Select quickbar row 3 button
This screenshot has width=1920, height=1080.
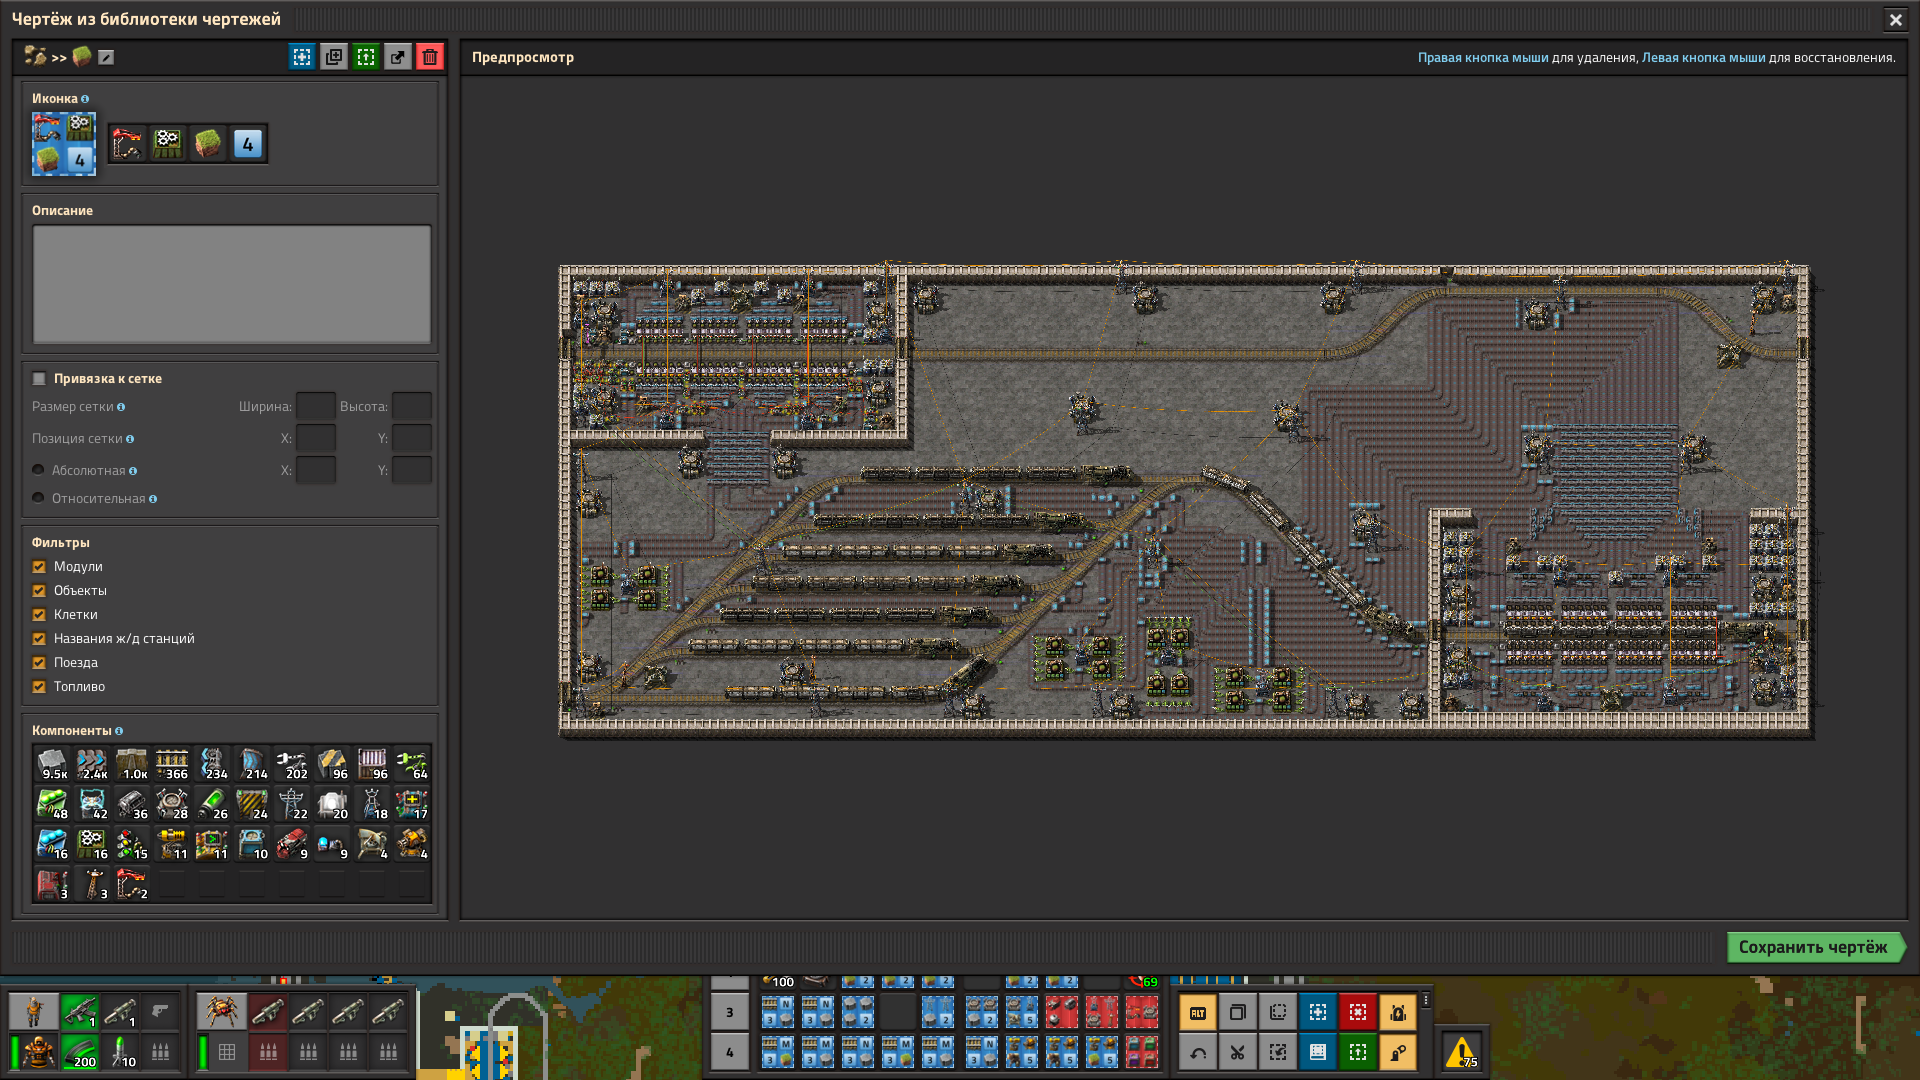point(729,1012)
